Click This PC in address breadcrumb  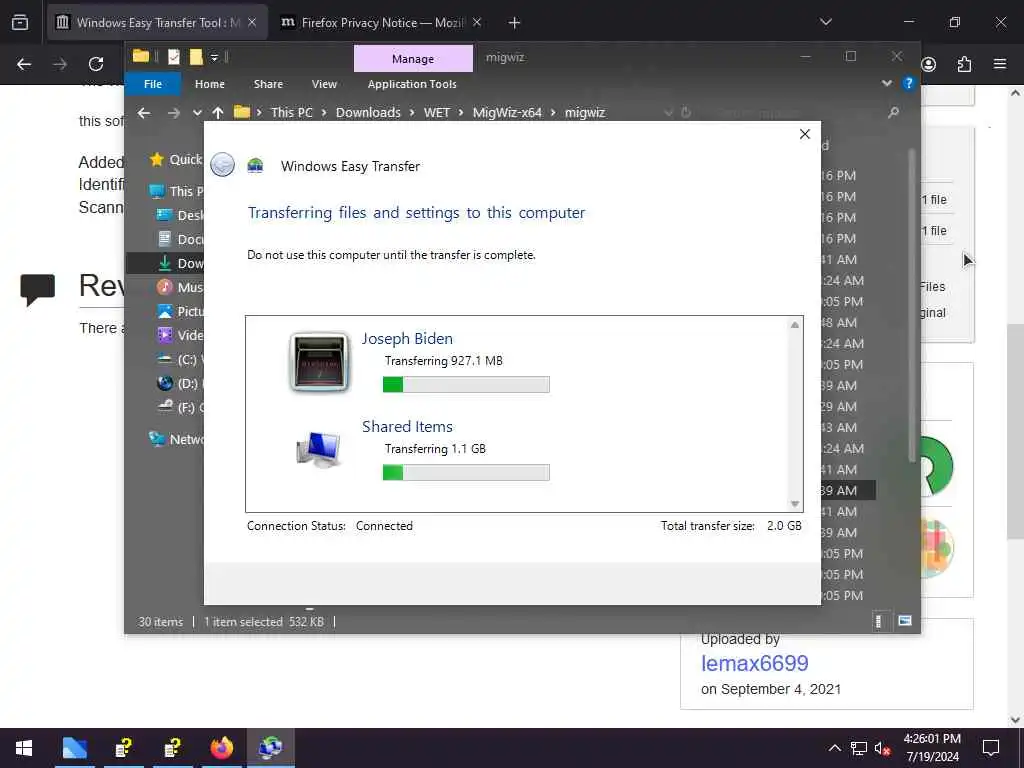click(291, 112)
